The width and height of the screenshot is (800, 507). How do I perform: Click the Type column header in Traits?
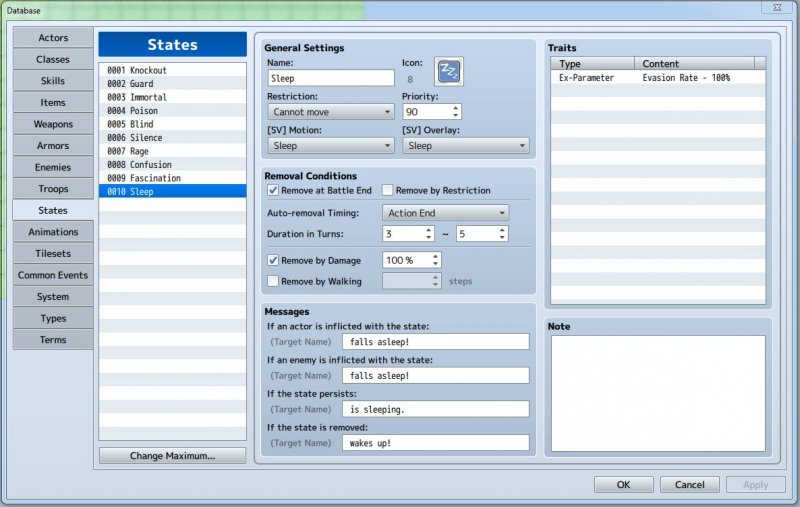tap(593, 63)
